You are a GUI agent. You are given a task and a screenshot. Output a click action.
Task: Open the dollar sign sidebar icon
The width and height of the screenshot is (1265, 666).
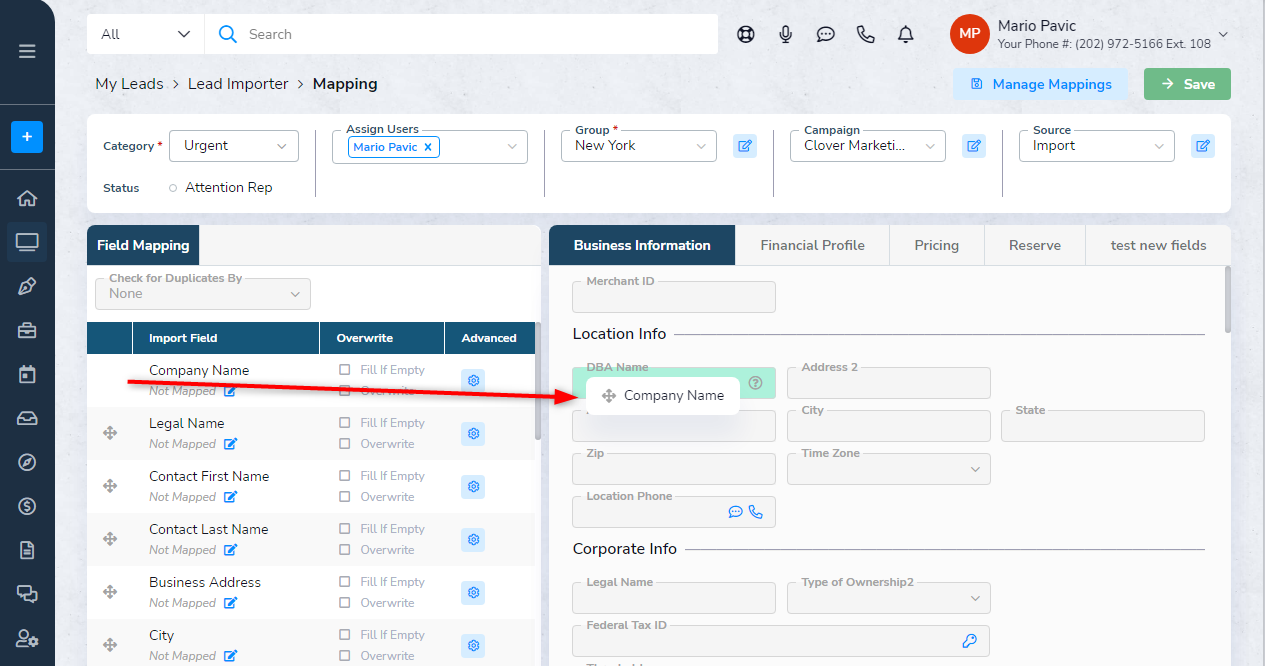(27, 506)
